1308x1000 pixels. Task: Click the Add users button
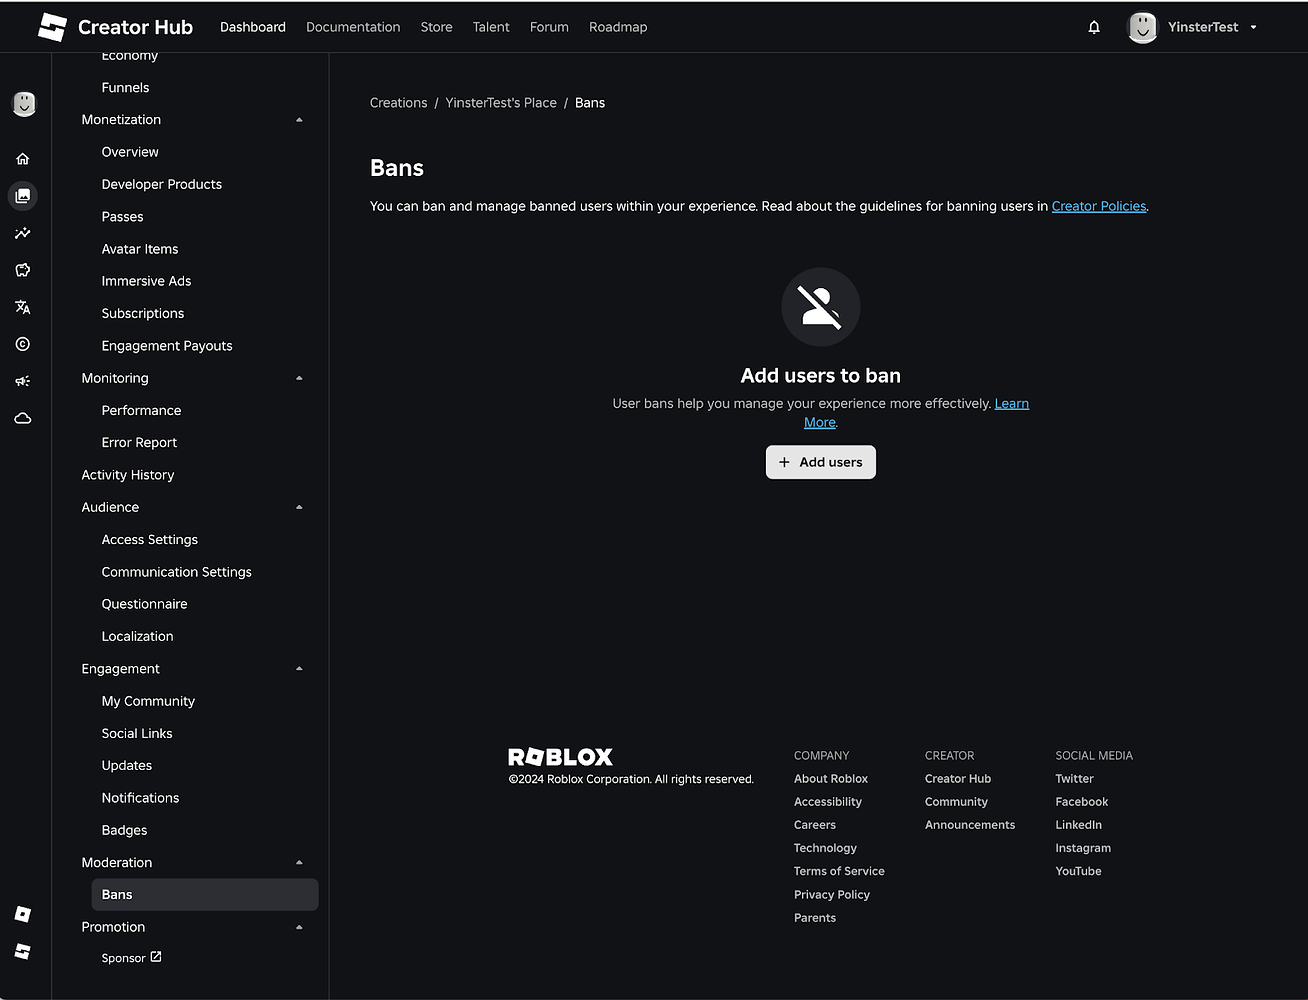coord(820,462)
